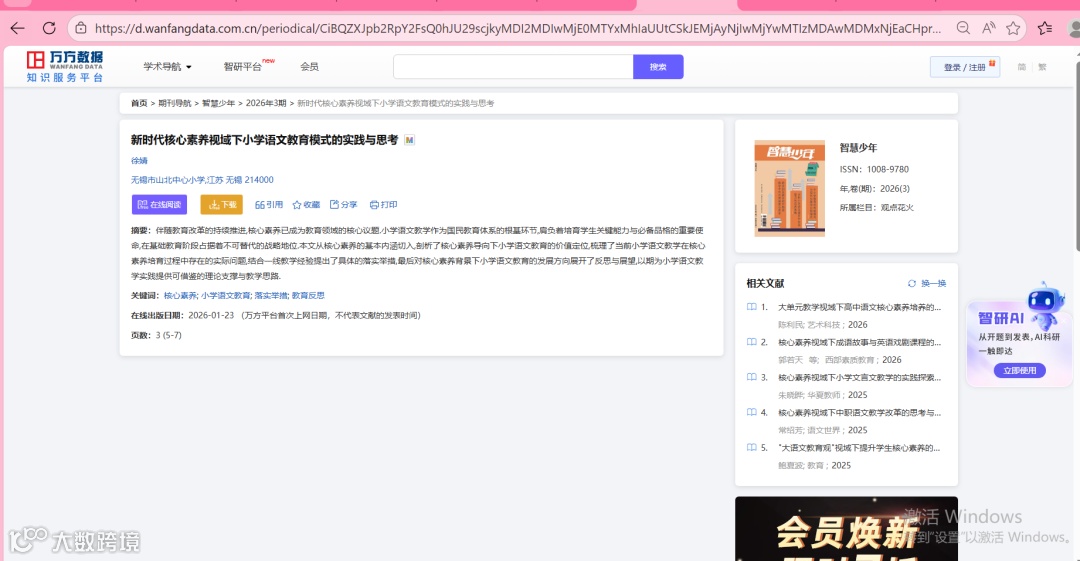Select the 观点花火 column text
This screenshot has width=1080, height=561.
pos(897,207)
